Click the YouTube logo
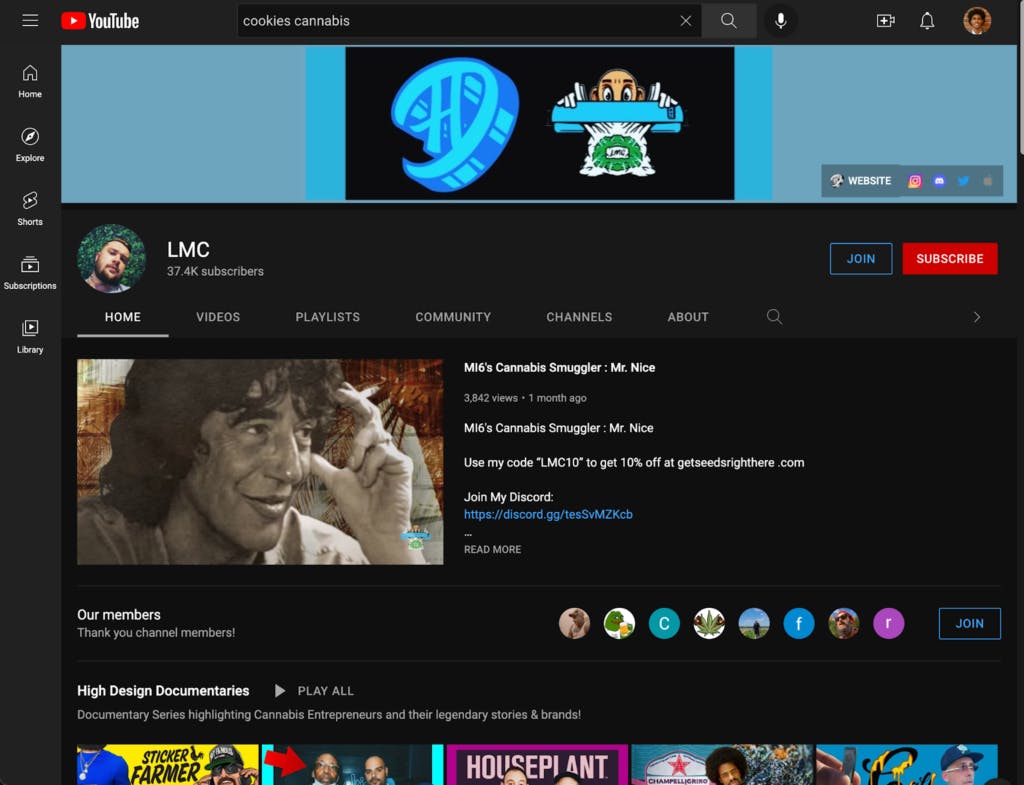The height and width of the screenshot is (785, 1024). [x=100, y=21]
